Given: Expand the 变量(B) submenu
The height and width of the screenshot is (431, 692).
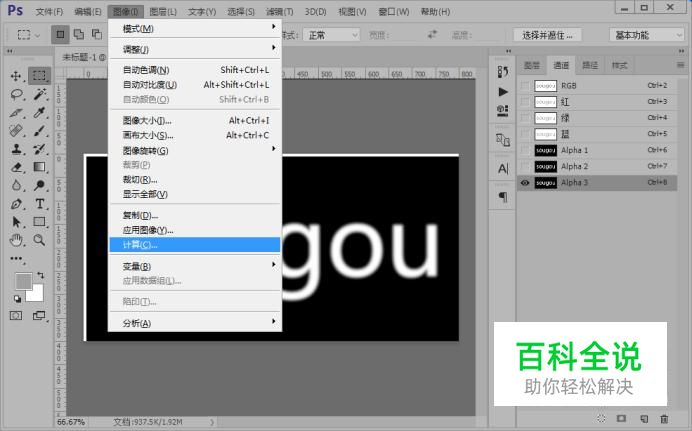Looking at the screenshot, I should click(x=195, y=266).
